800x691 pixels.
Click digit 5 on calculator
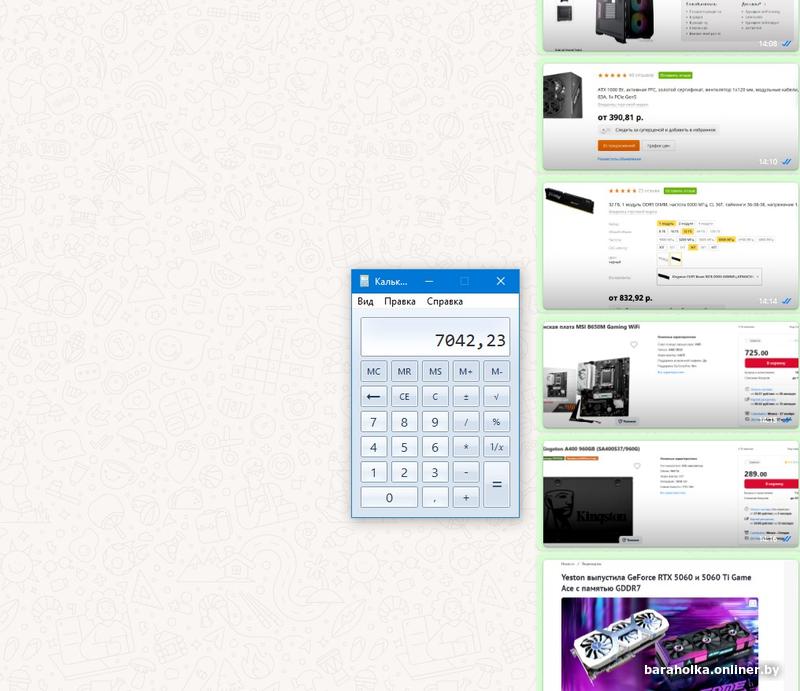pos(404,447)
